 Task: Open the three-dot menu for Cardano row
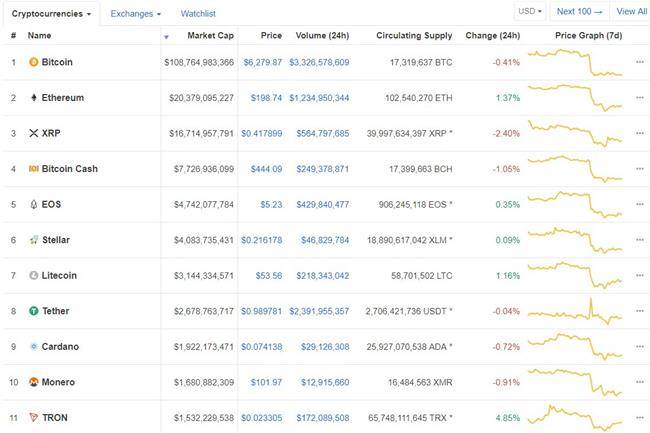coord(640,346)
